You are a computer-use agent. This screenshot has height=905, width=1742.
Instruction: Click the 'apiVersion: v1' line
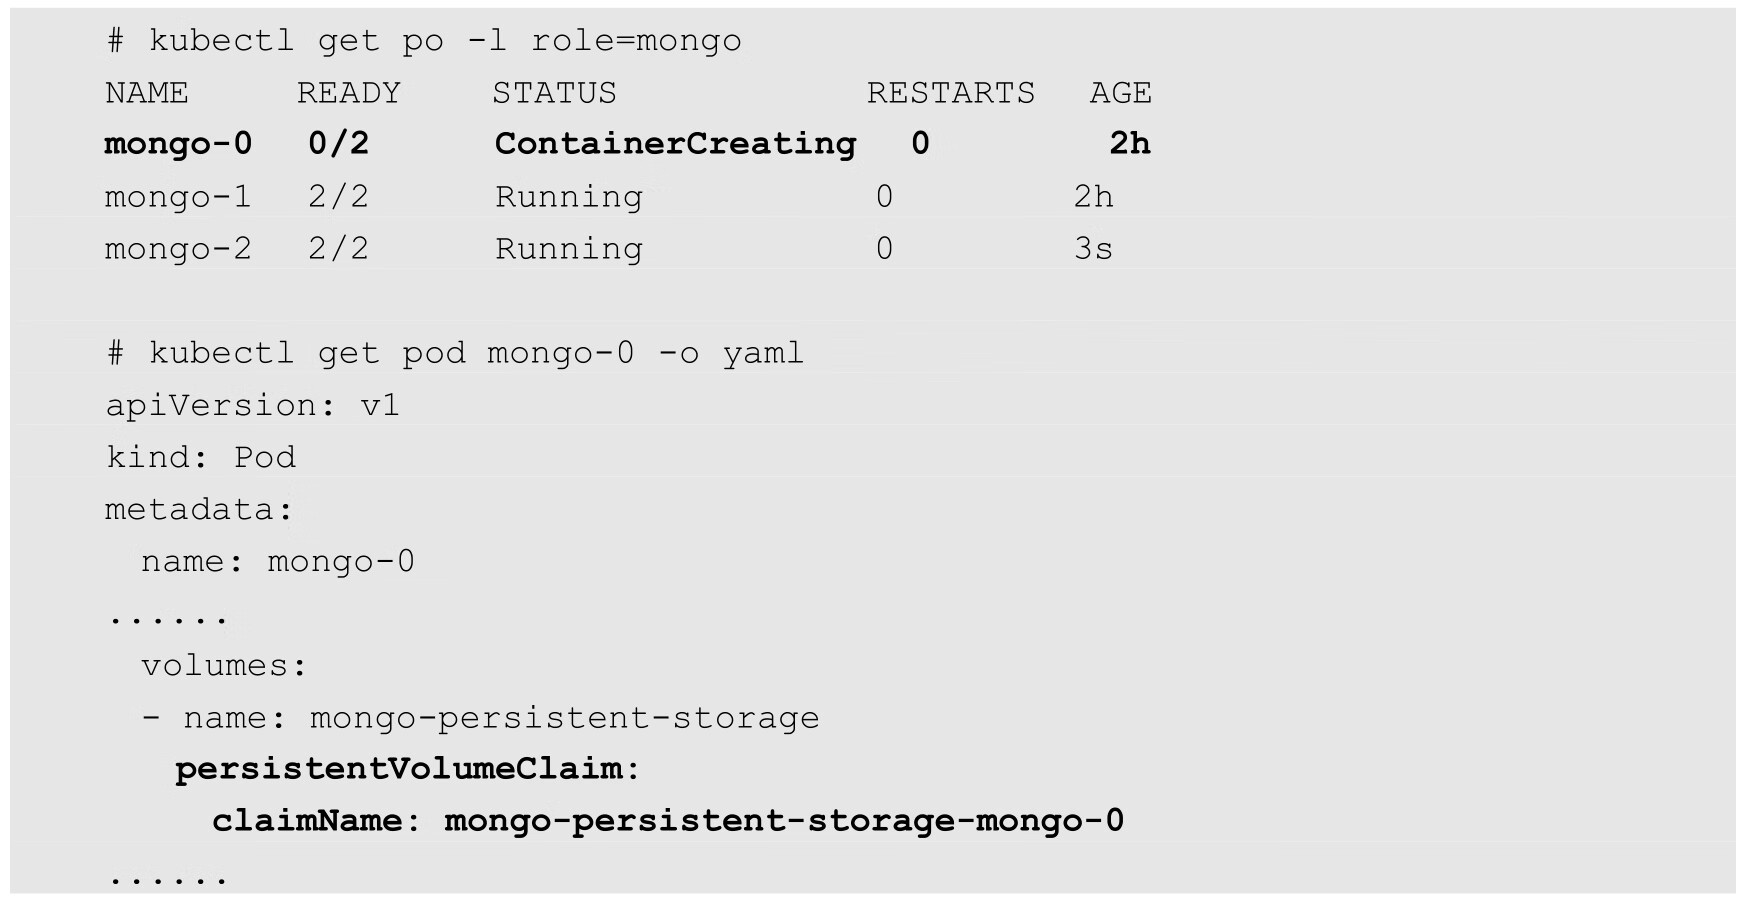252,405
